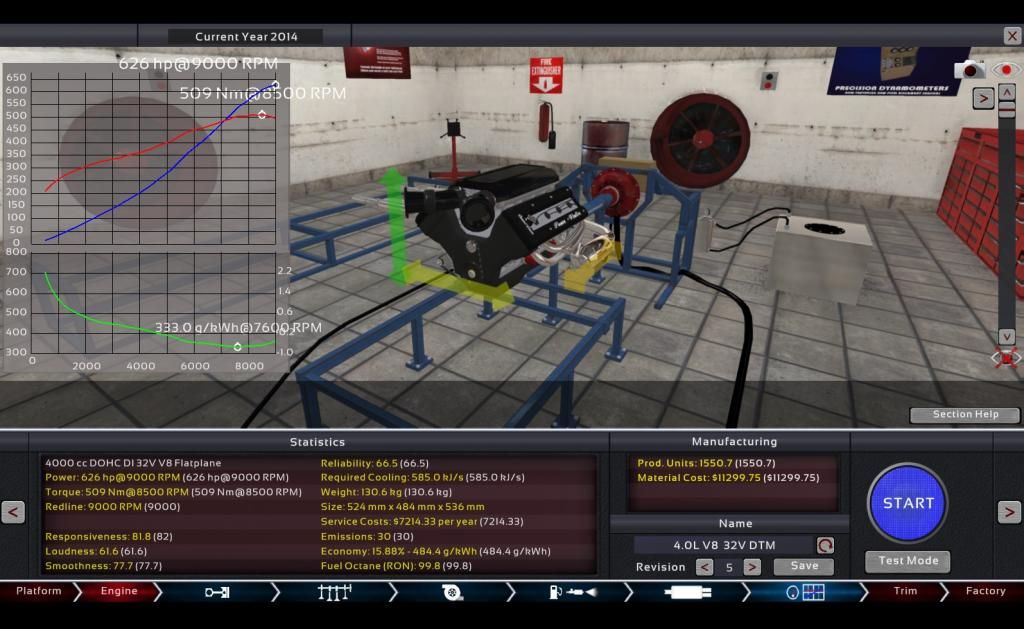Click the Loudness: 61.6 statistic

[96, 551]
